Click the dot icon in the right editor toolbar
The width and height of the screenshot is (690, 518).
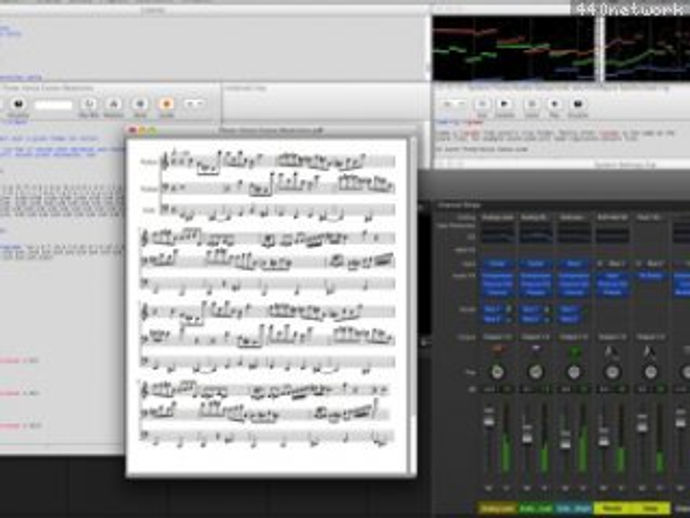[x=554, y=104]
